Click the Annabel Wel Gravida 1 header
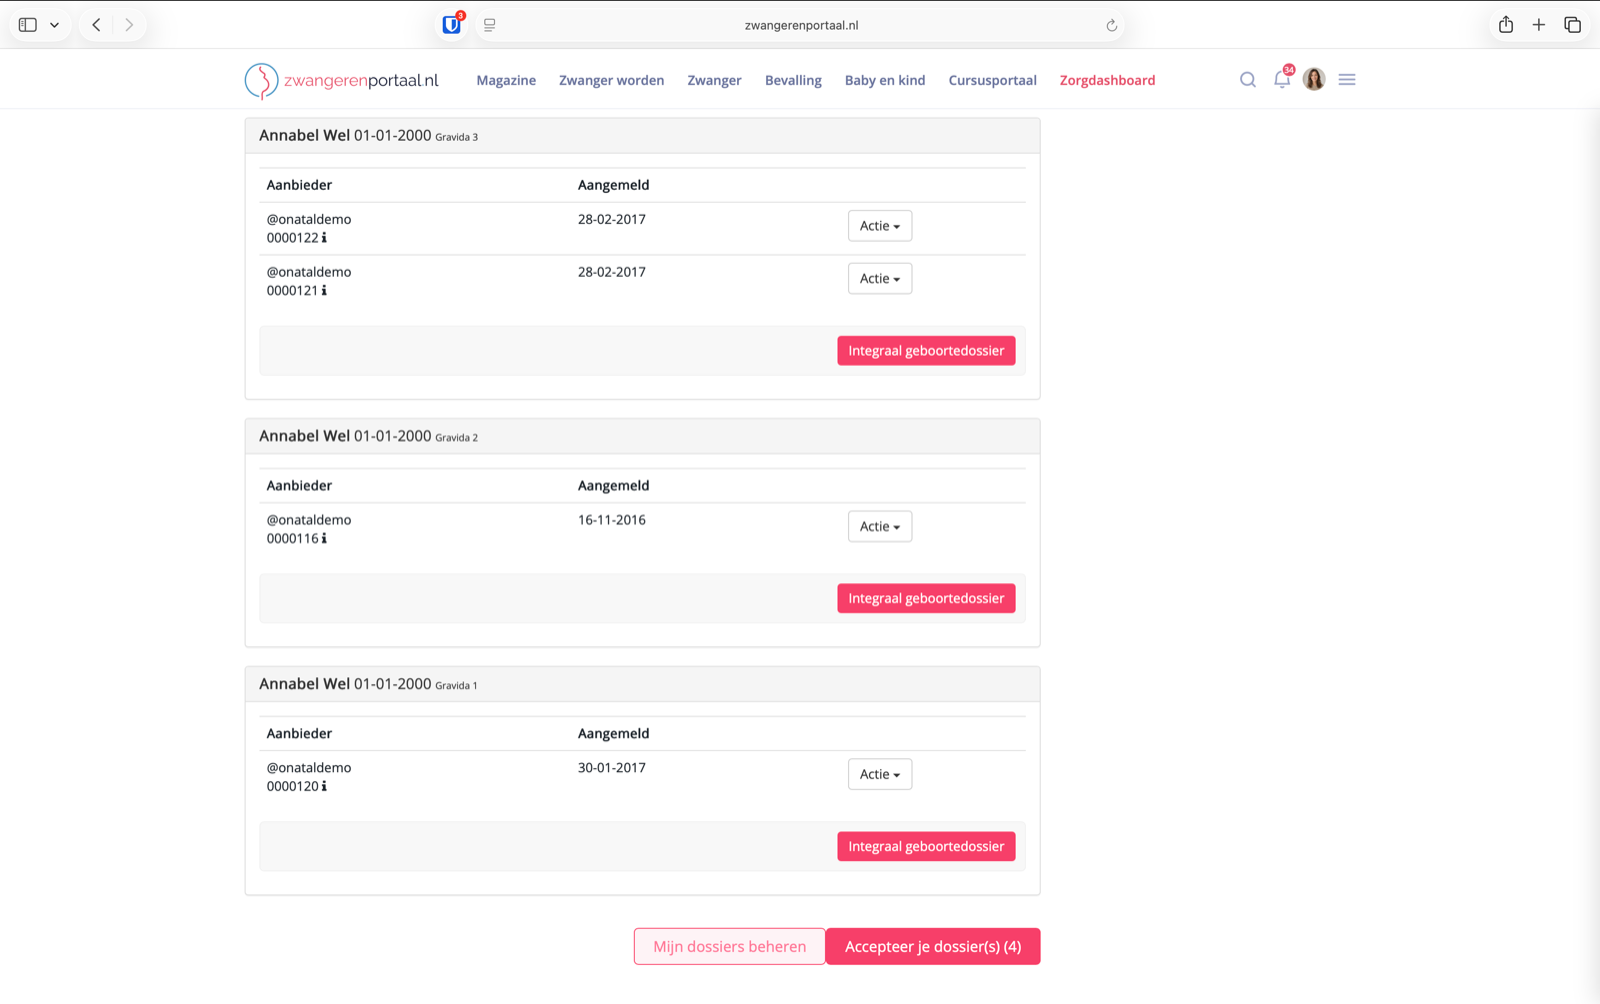Image resolution: width=1600 pixels, height=1004 pixels. pyautogui.click(x=643, y=685)
